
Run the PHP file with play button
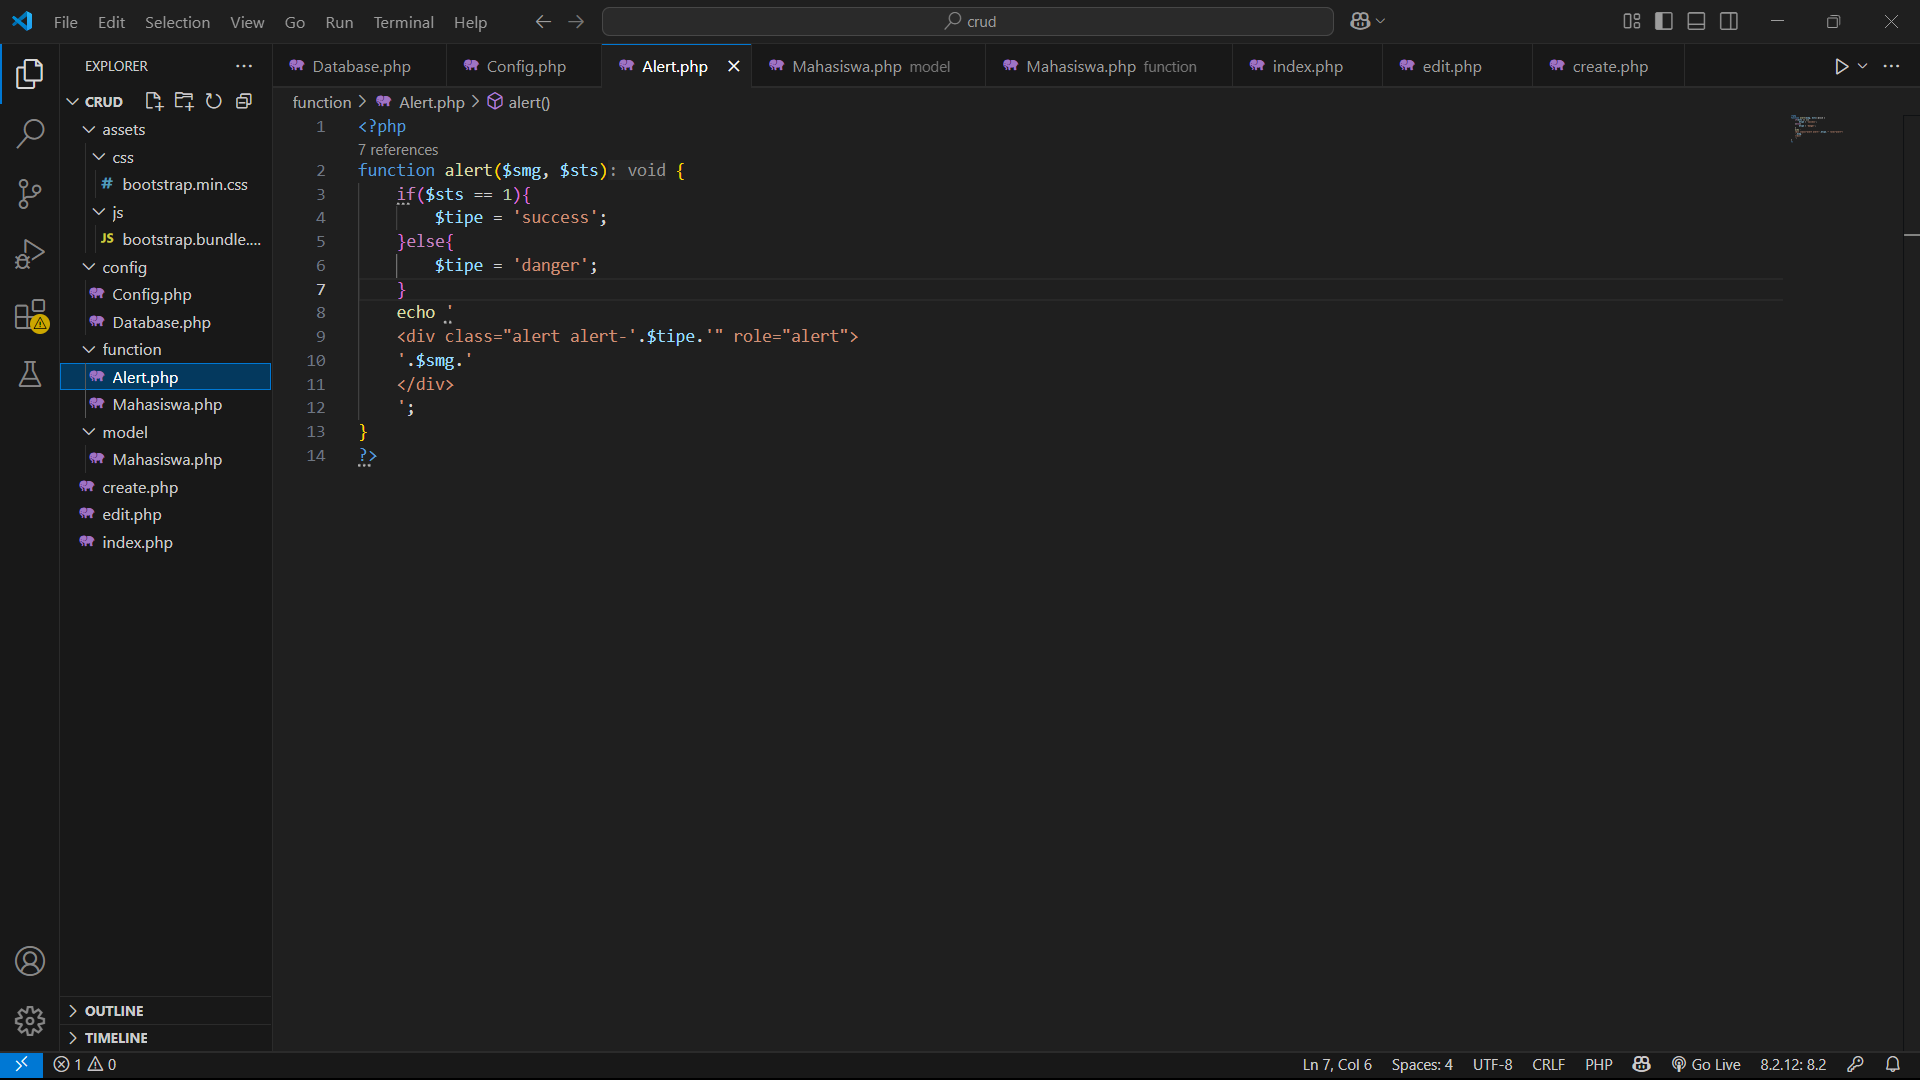pos(1841,66)
